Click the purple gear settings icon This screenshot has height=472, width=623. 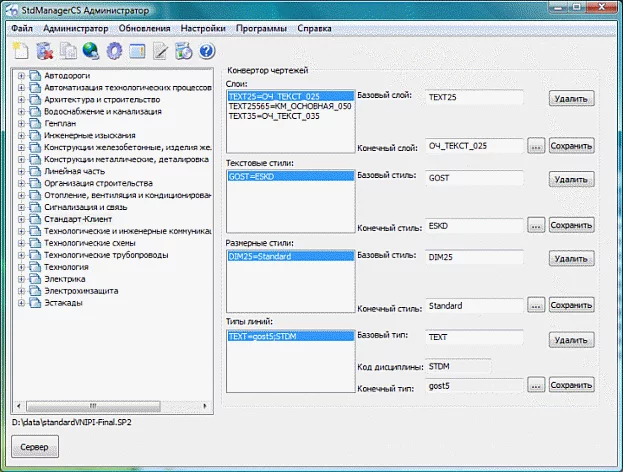point(114,50)
